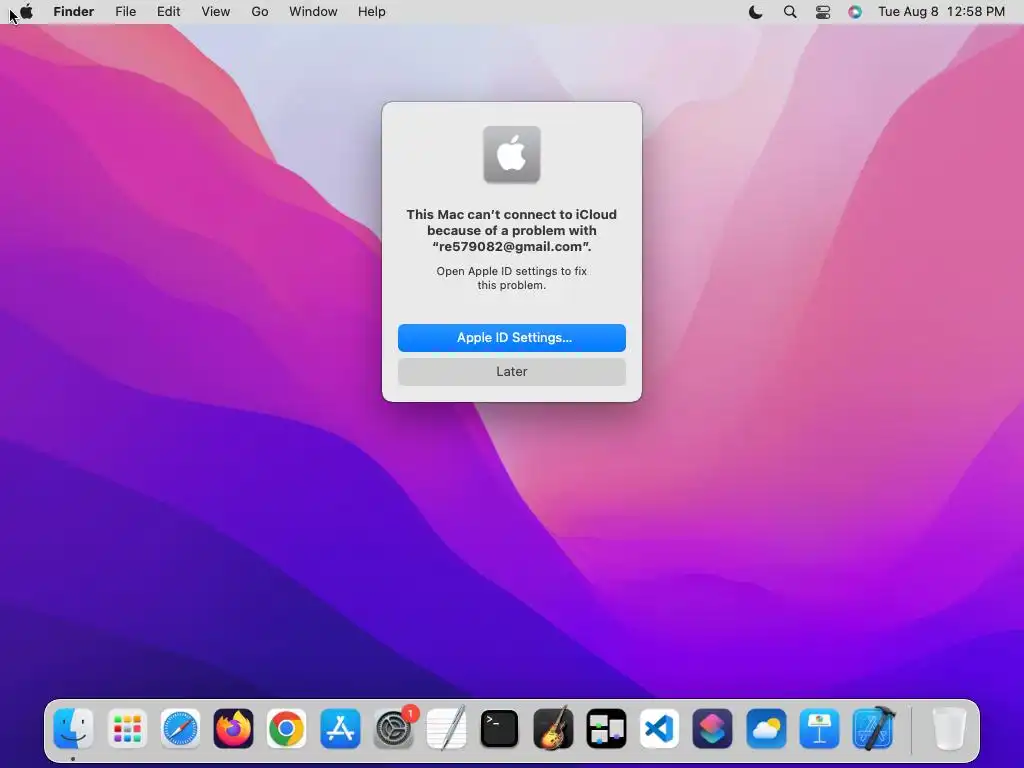Click the "Open Apple ID settings to fix" text
Screen dimensions: 1024x768
(x=511, y=271)
